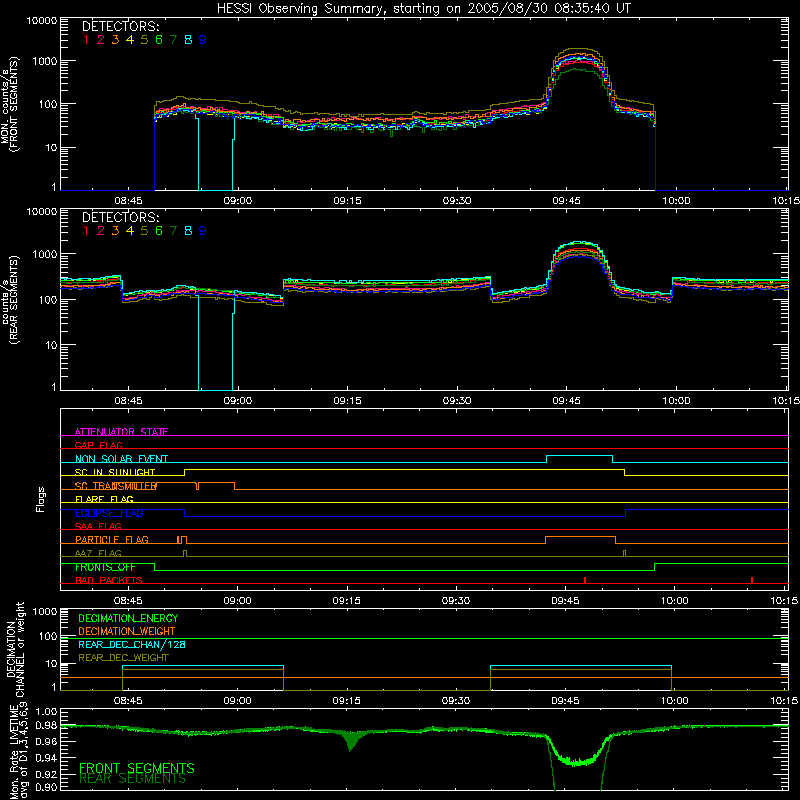Click the PARTICLE_FLAG label
The width and height of the screenshot is (800, 800).
click(x=112, y=539)
